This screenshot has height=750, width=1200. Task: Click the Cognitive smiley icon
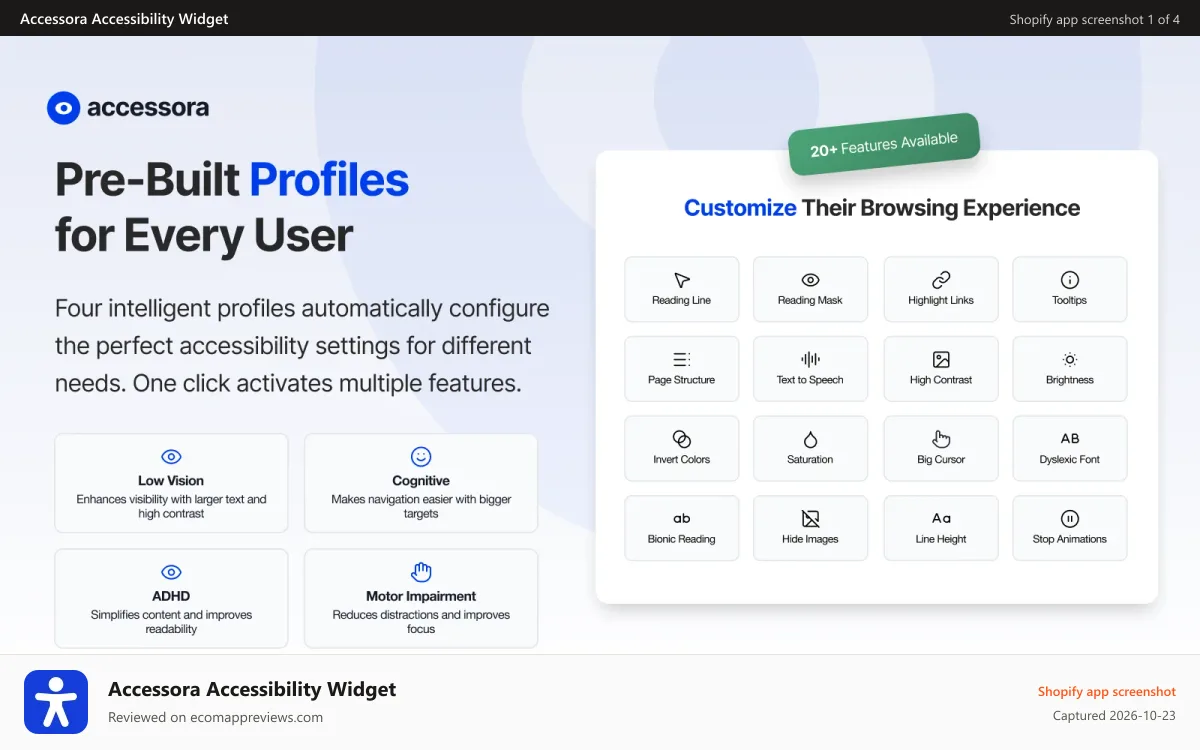[421, 457]
